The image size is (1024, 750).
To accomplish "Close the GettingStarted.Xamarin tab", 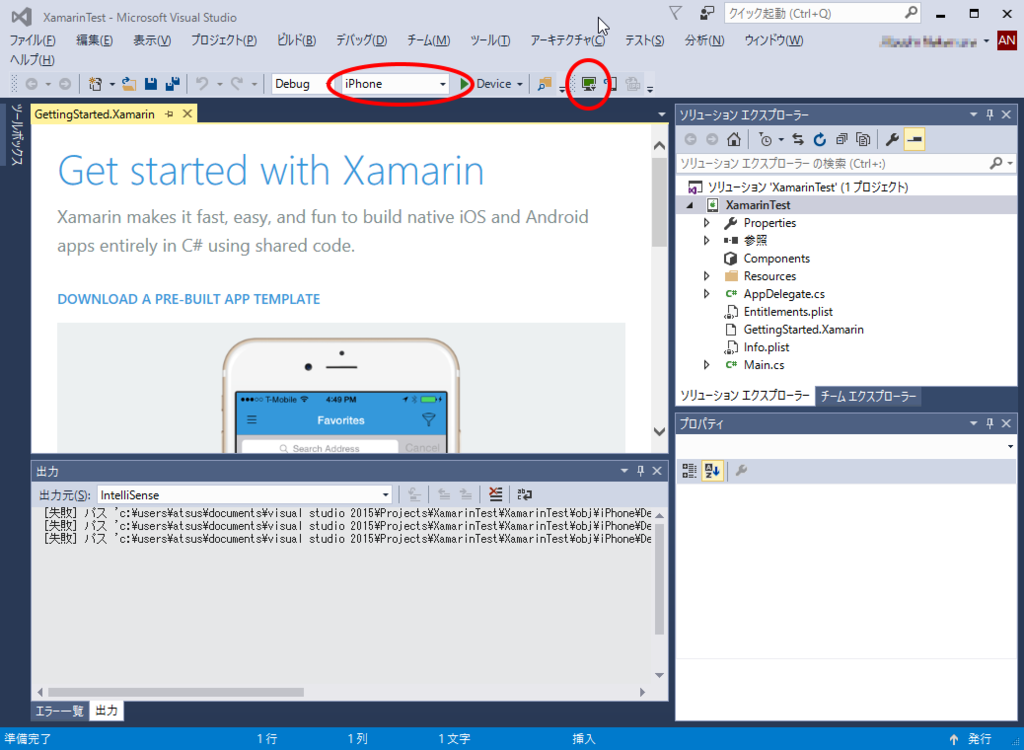I will [x=187, y=114].
